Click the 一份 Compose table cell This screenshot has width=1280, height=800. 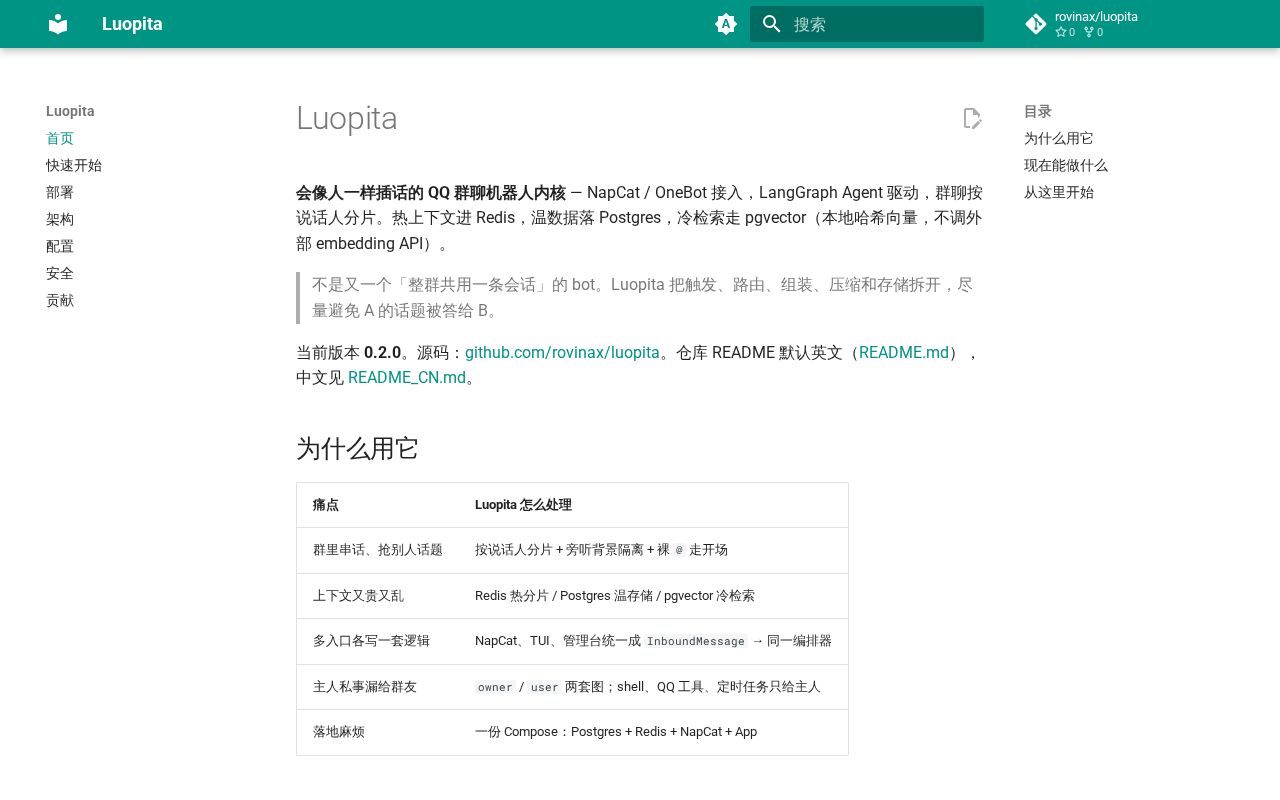(x=653, y=732)
